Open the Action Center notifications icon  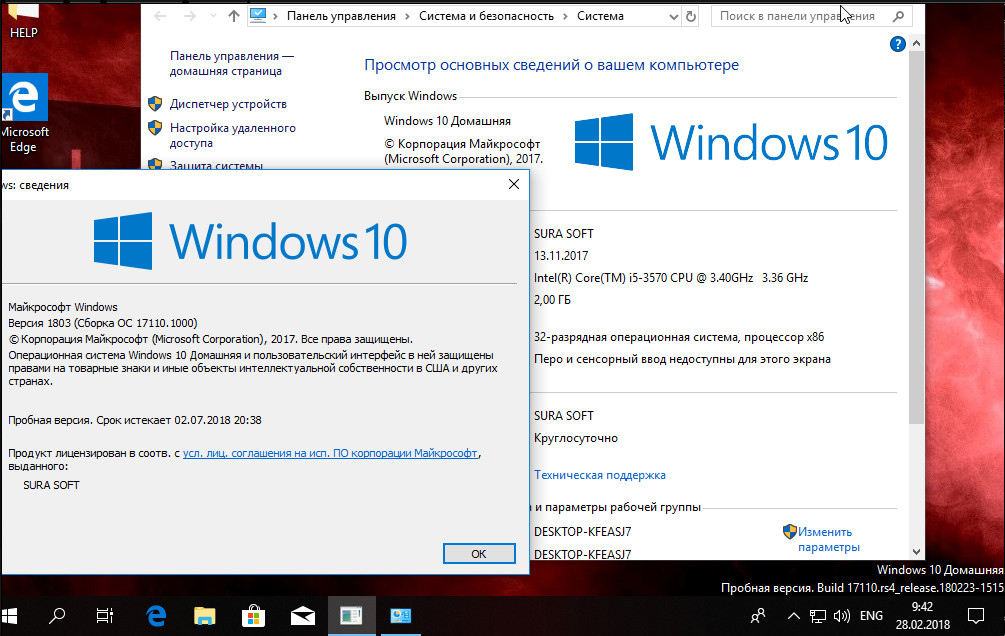click(x=976, y=616)
